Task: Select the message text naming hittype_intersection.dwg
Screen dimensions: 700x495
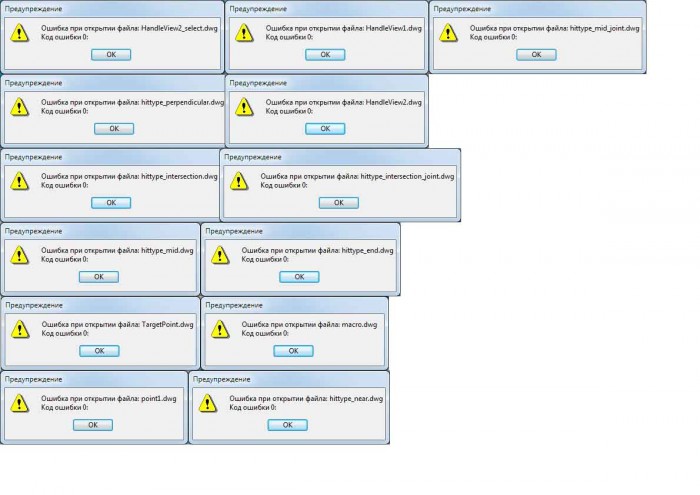Action: [129, 176]
